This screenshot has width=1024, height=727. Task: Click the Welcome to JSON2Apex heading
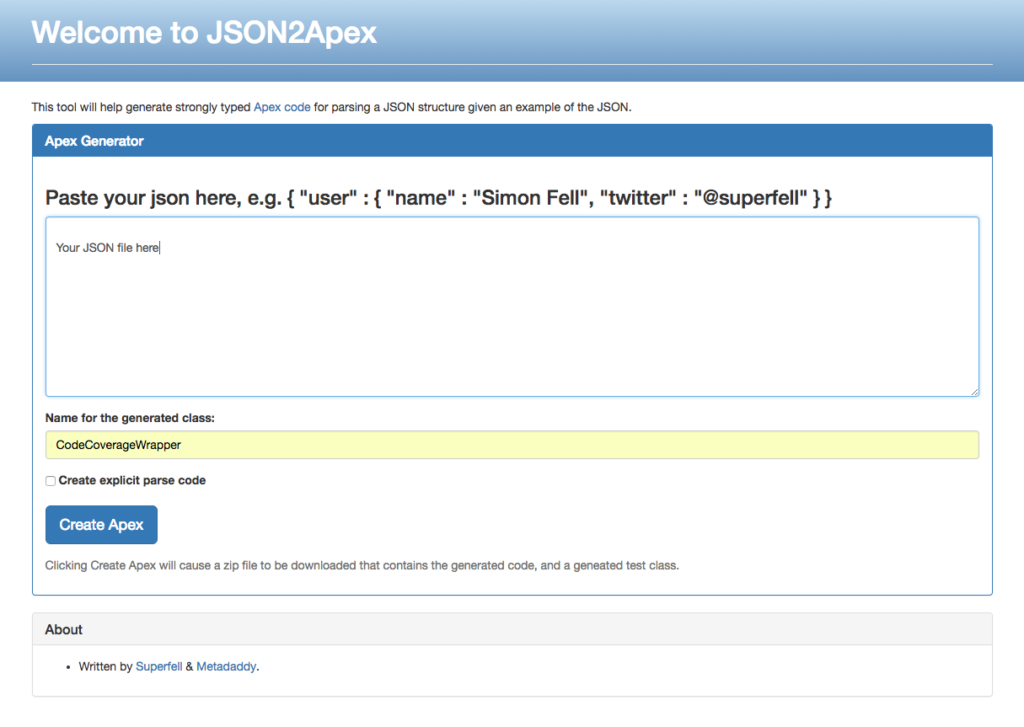[204, 32]
